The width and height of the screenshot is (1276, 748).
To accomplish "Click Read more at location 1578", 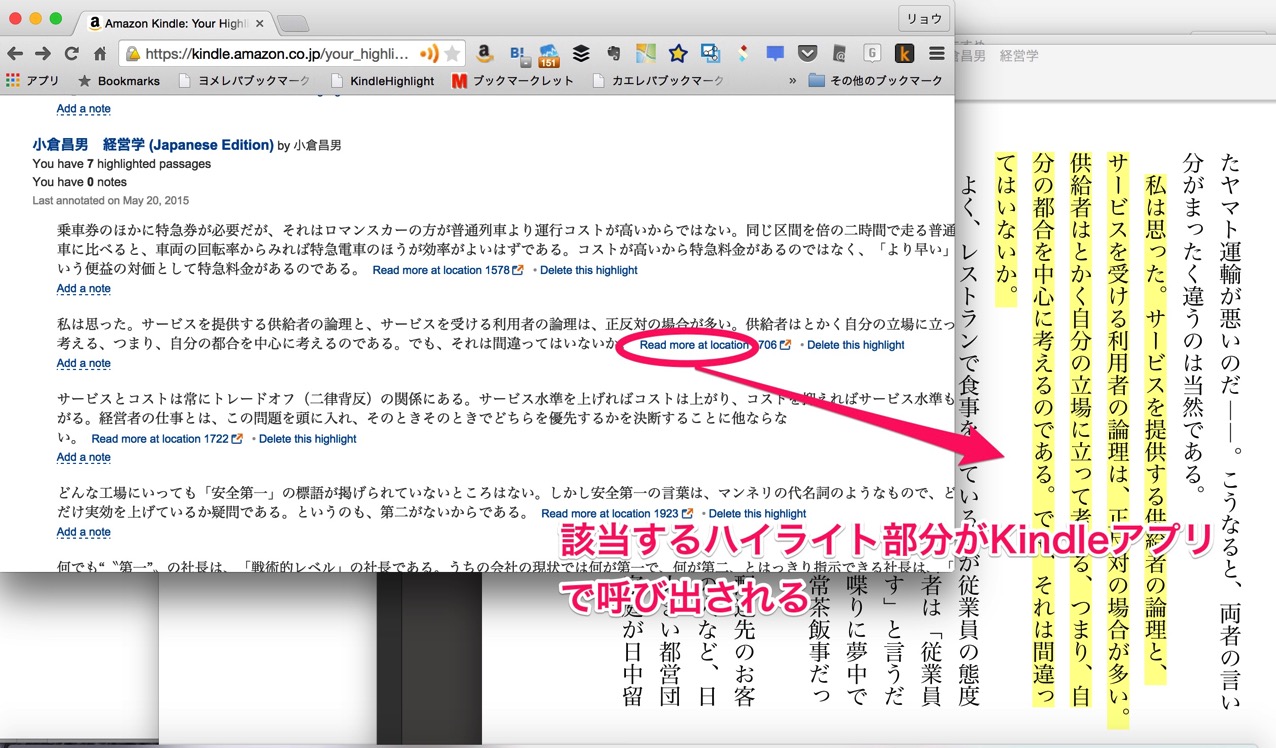I will click(441, 270).
